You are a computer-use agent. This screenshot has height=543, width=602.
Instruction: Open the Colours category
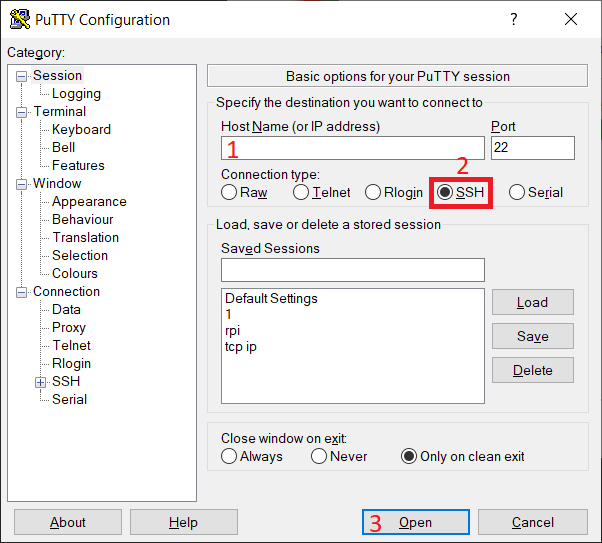click(x=74, y=273)
